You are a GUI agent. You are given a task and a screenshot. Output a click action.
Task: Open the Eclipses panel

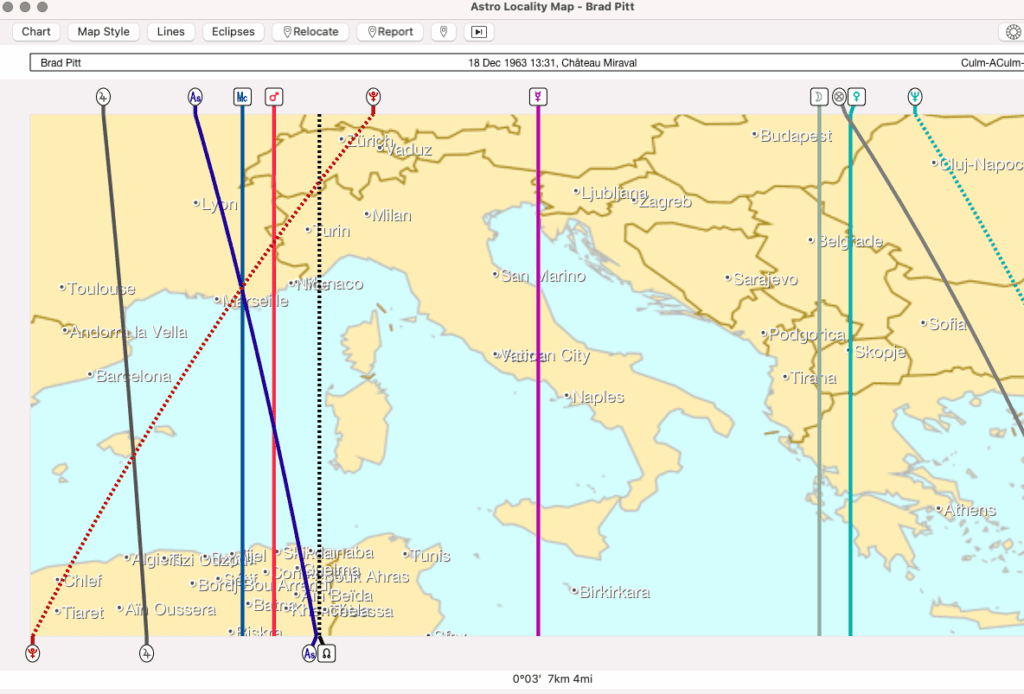pyautogui.click(x=233, y=31)
